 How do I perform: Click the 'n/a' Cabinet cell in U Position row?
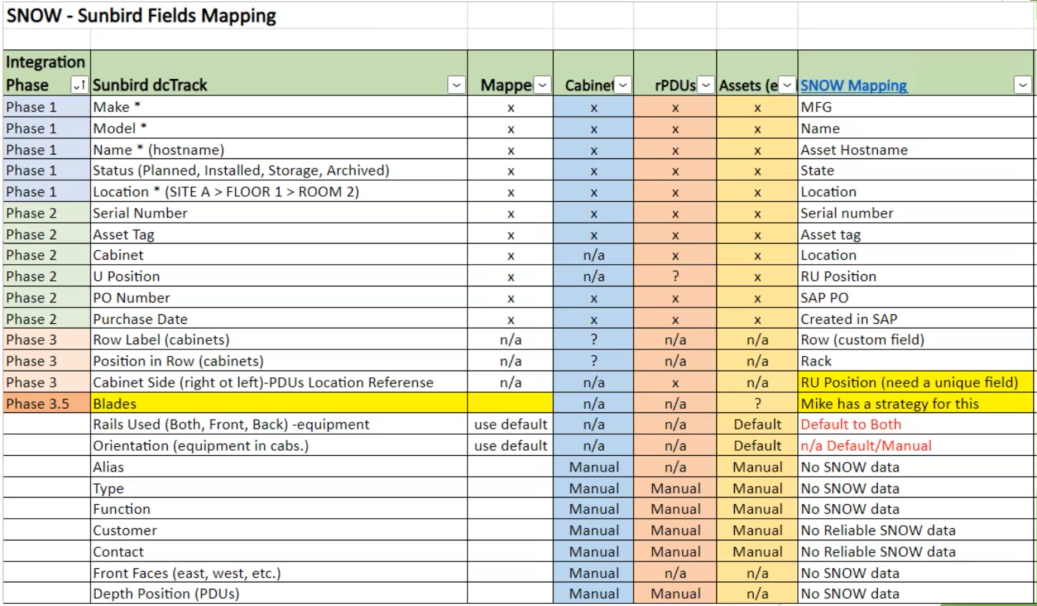[x=594, y=276]
